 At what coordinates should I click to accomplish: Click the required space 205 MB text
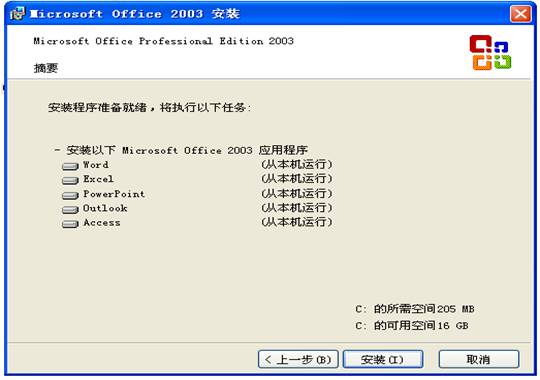pyautogui.click(x=415, y=309)
